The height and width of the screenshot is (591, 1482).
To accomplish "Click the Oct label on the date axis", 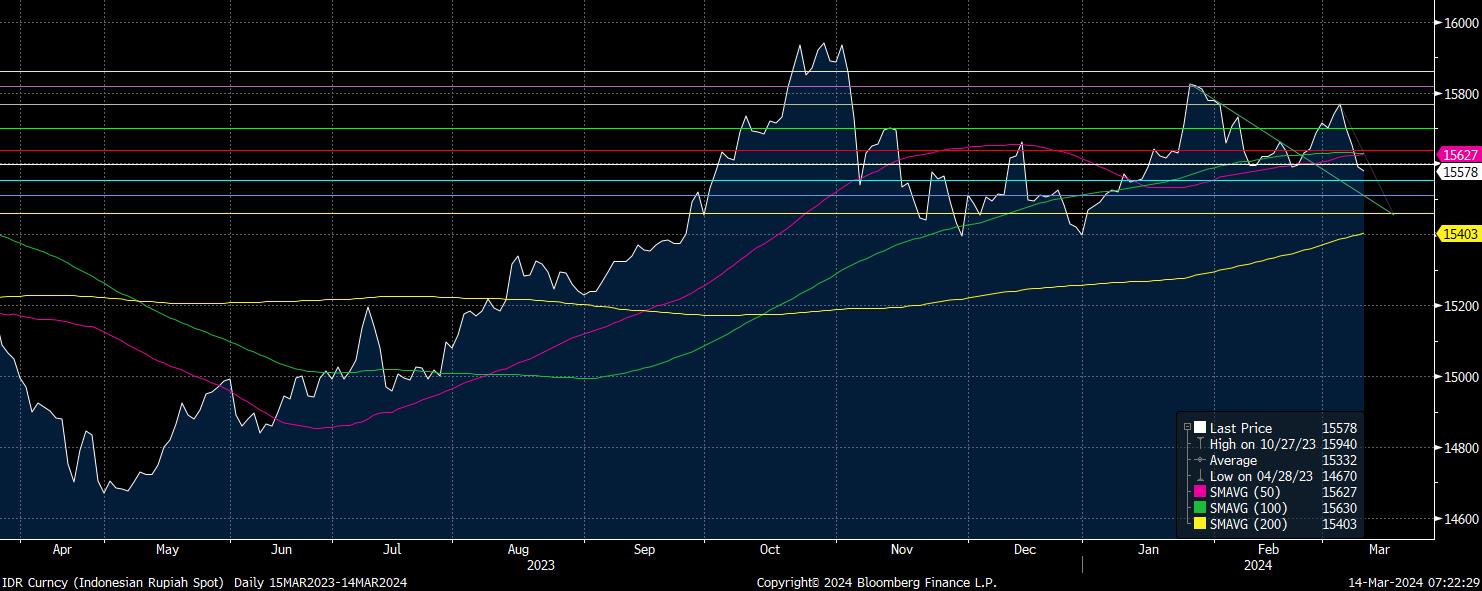I will tap(770, 549).
